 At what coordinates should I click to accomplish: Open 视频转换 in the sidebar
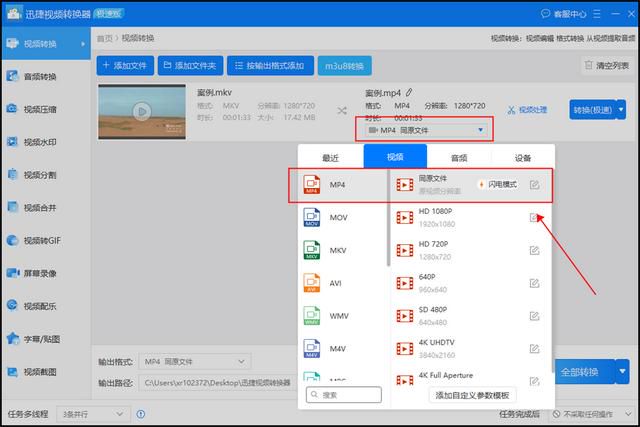pyautogui.click(x=46, y=44)
